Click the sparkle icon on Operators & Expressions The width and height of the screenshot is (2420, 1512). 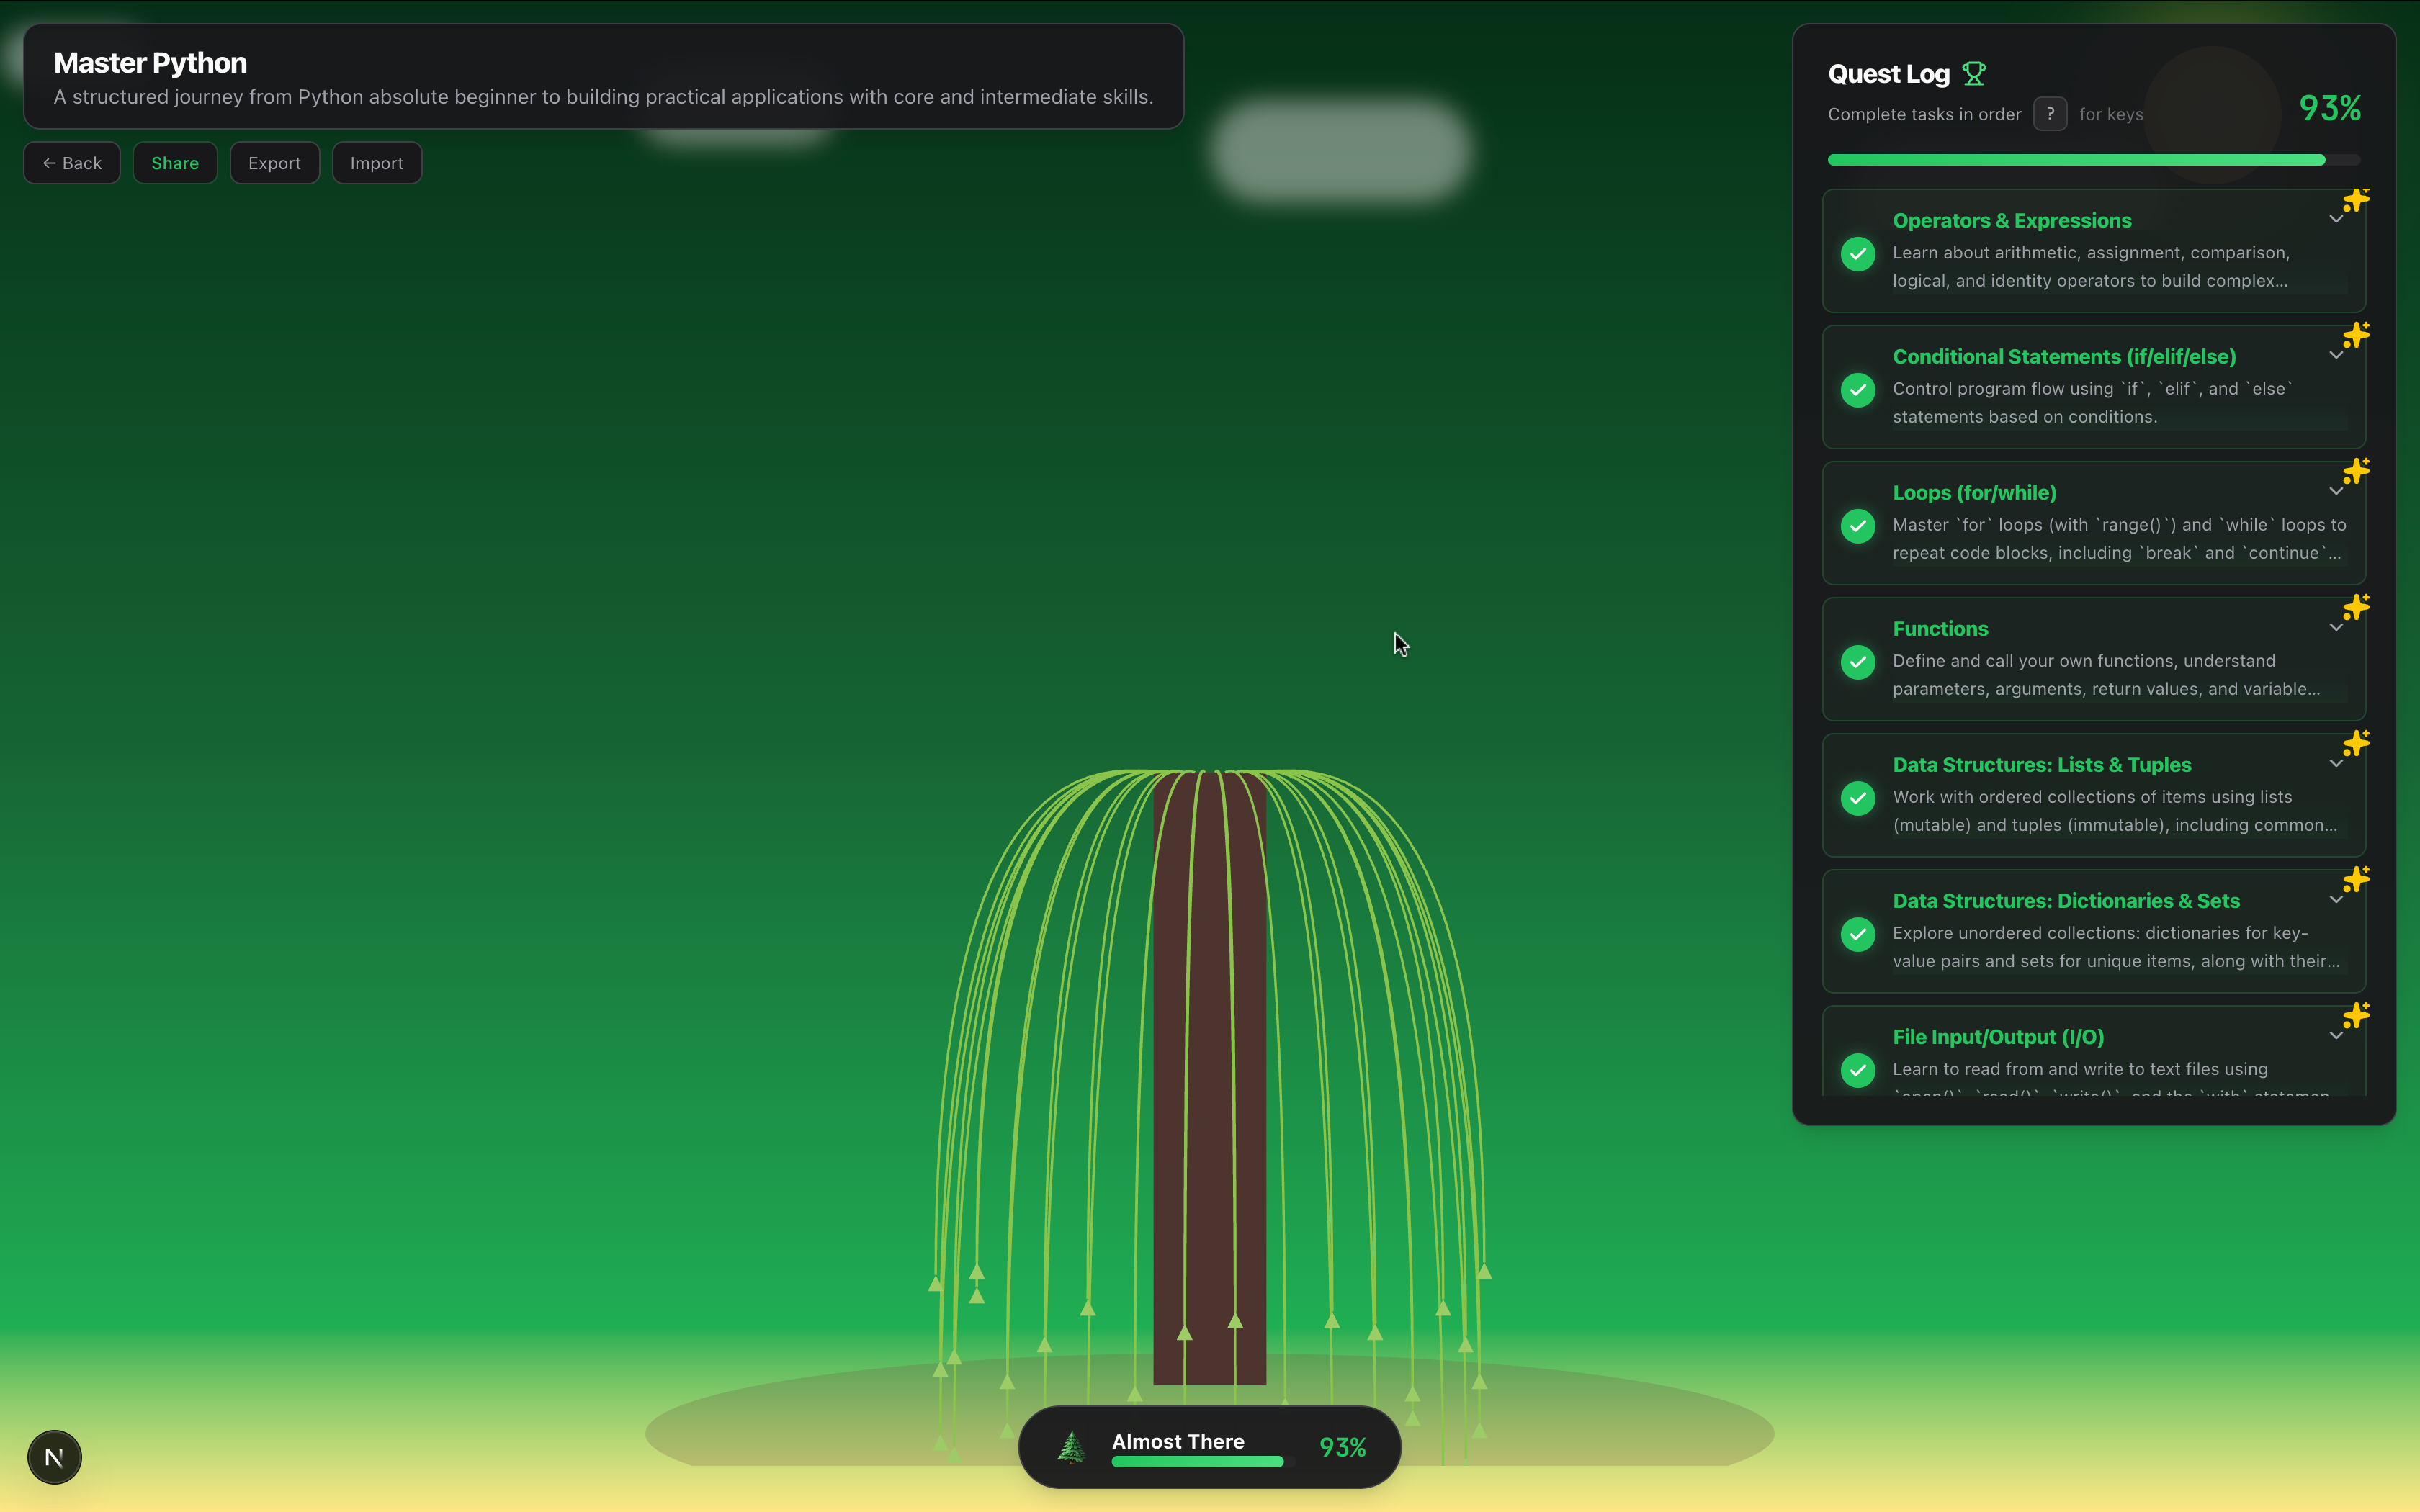2355,200
